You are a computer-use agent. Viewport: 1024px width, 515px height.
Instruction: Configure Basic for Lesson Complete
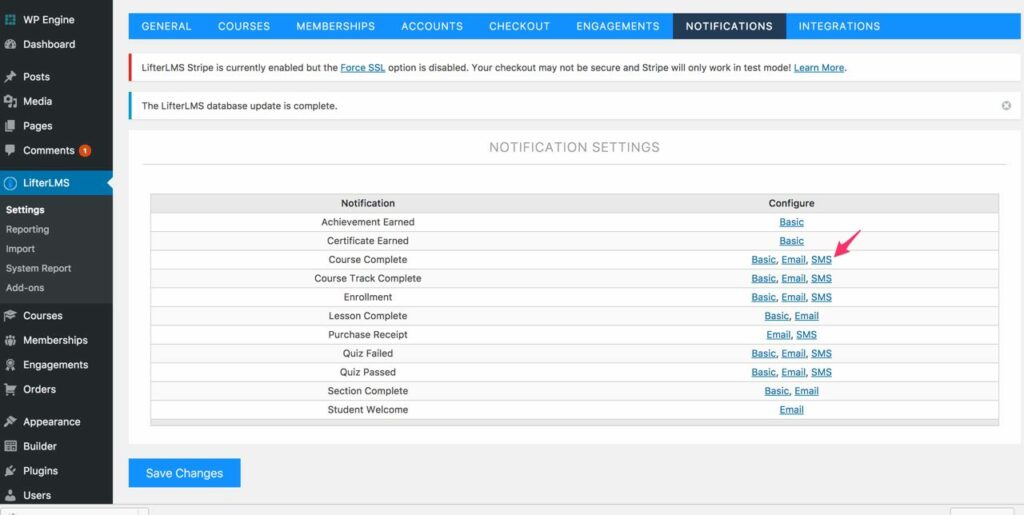[776, 316]
